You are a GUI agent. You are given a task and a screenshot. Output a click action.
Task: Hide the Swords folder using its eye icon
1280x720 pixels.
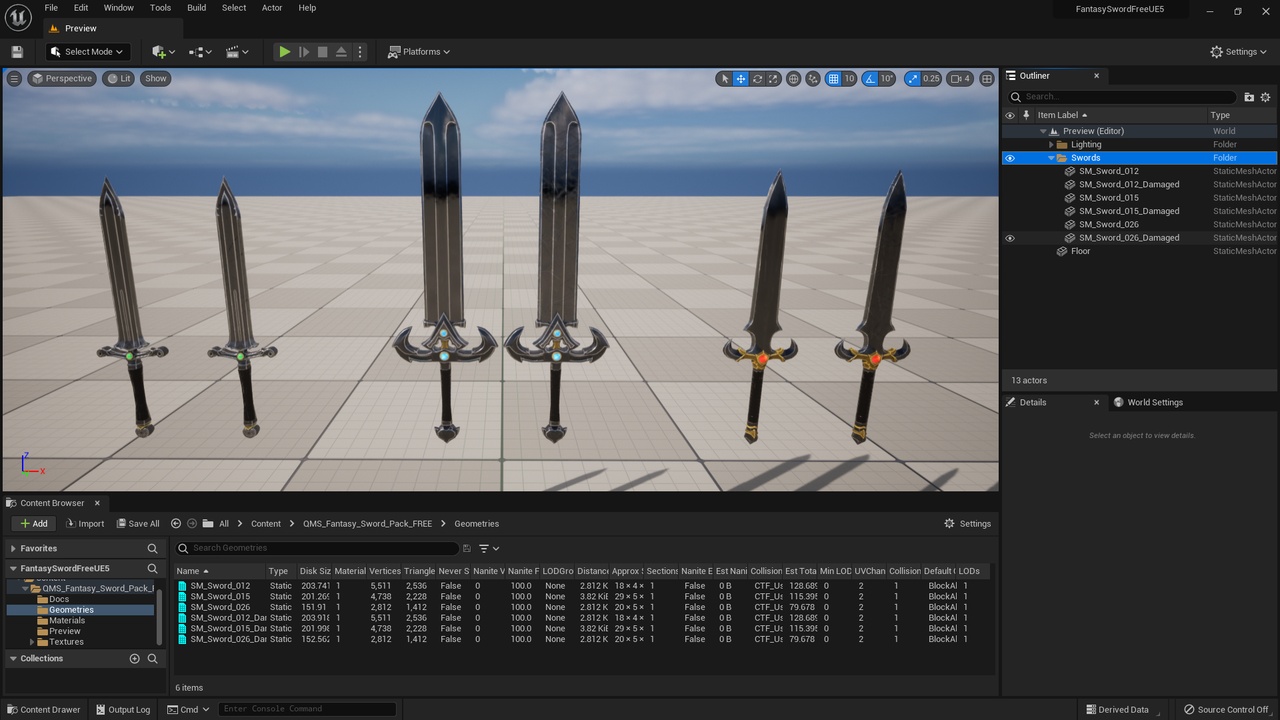click(x=1009, y=158)
